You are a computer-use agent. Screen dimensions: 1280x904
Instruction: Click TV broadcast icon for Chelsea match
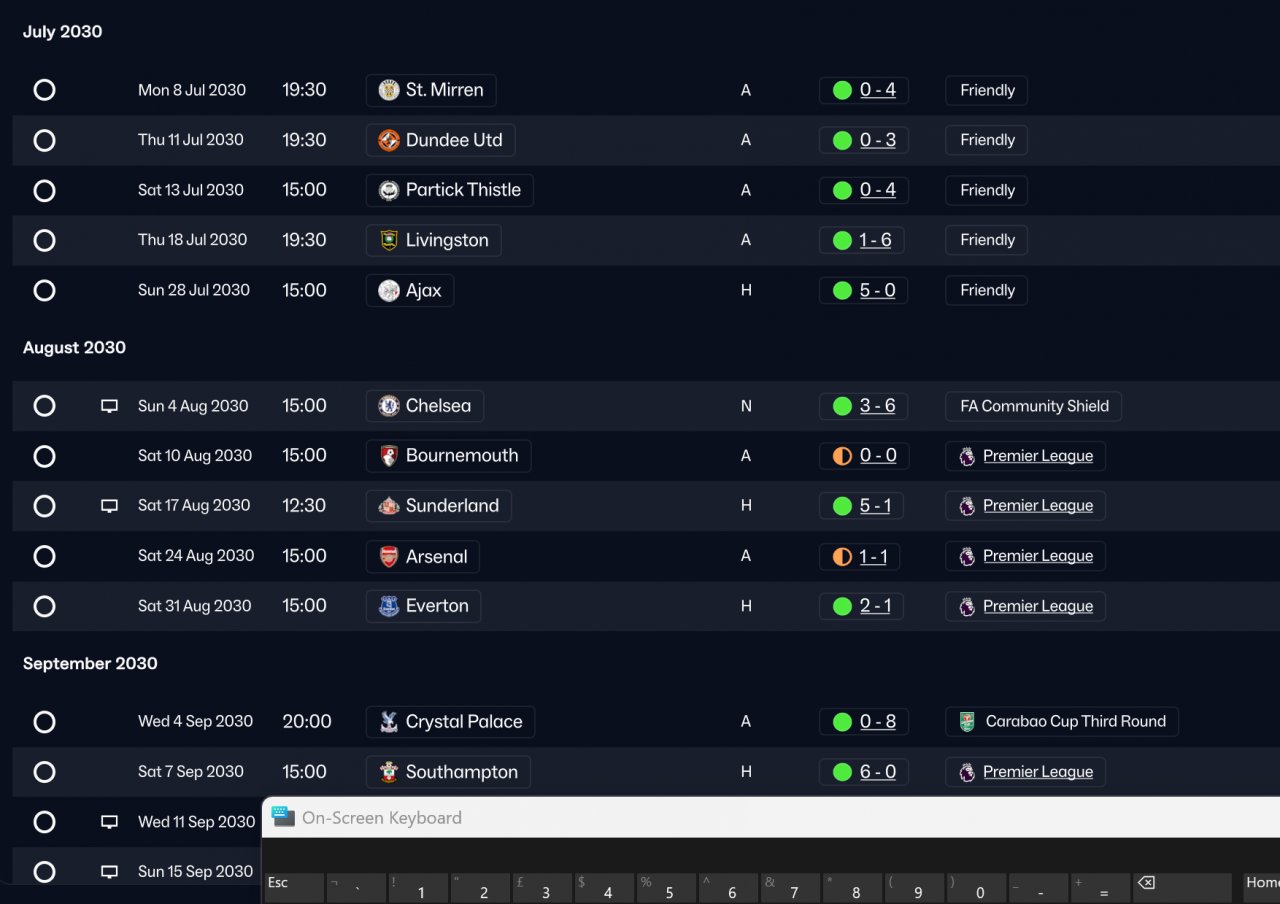point(110,406)
